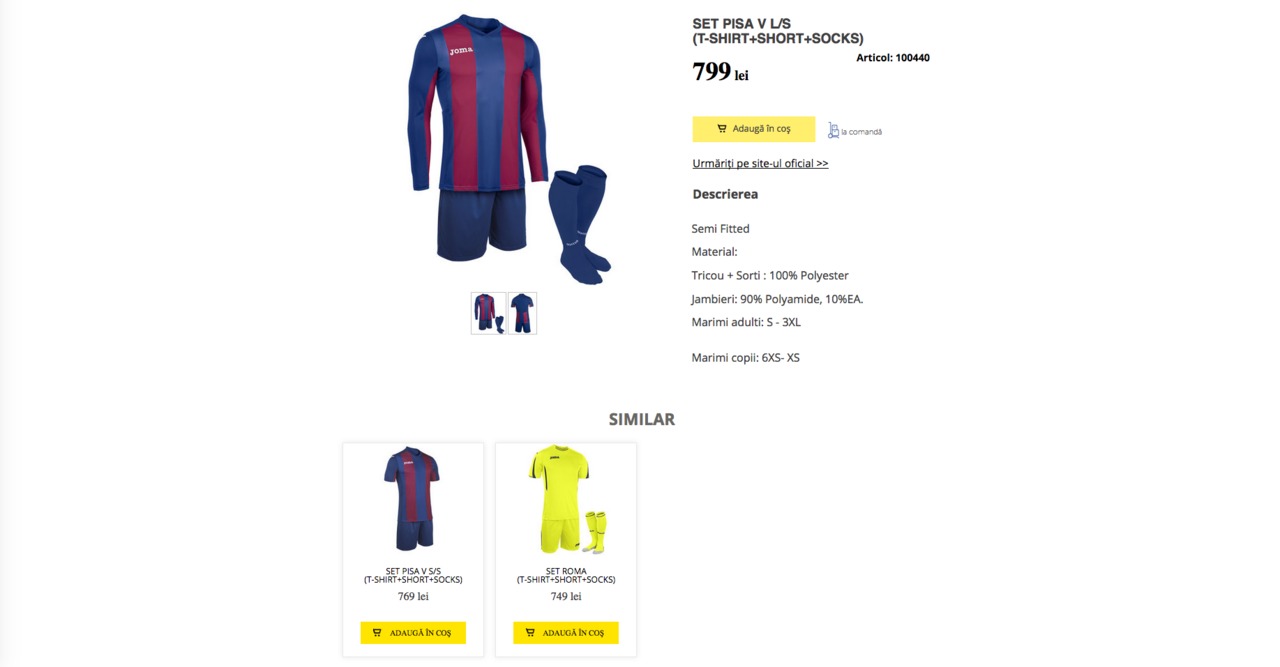Click the 'la comandă' availability text
Viewport: 1280px width, 667px height.
[x=861, y=132]
